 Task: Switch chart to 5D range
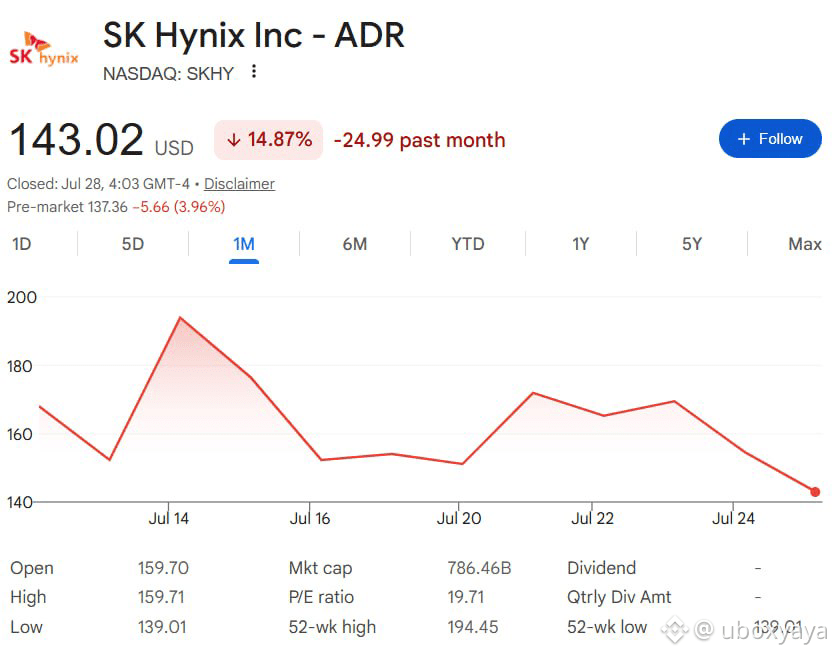(133, 244)
